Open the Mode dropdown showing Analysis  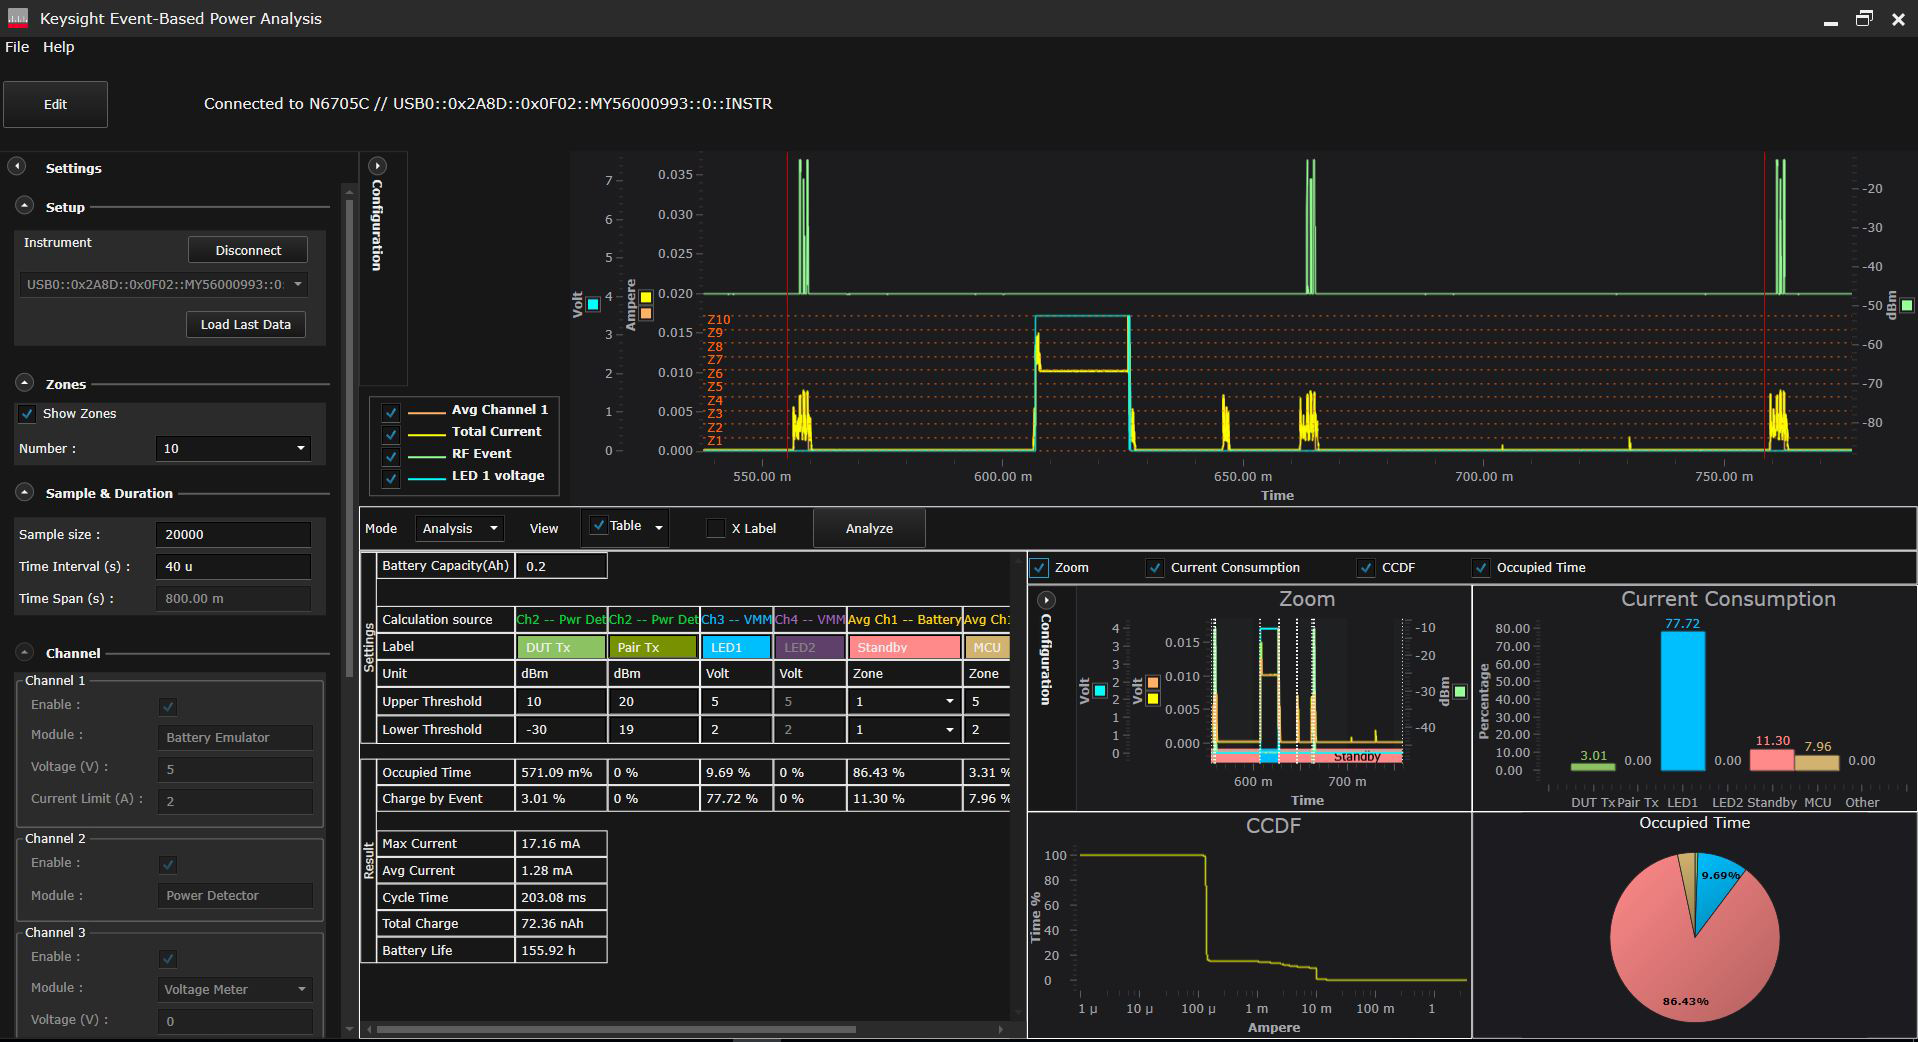point(459,528)
